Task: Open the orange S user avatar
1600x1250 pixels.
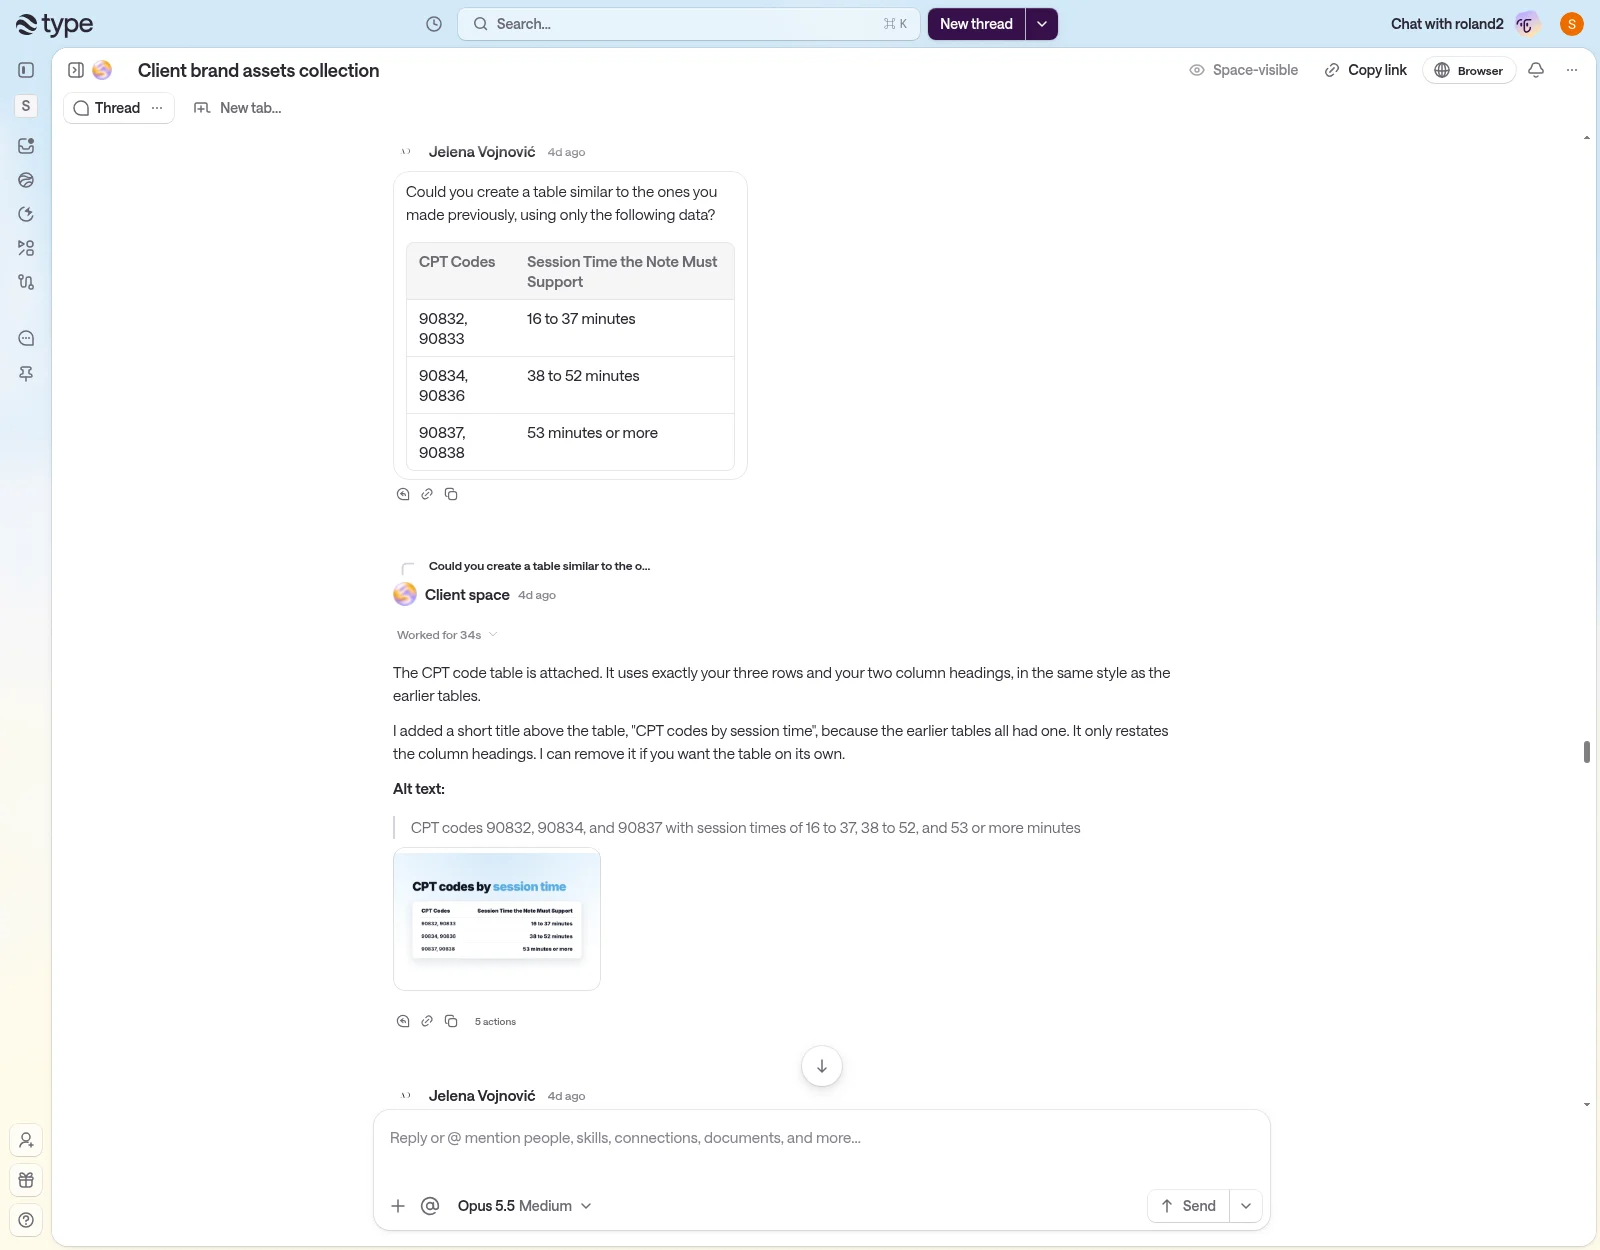Action: (1572, 24)
